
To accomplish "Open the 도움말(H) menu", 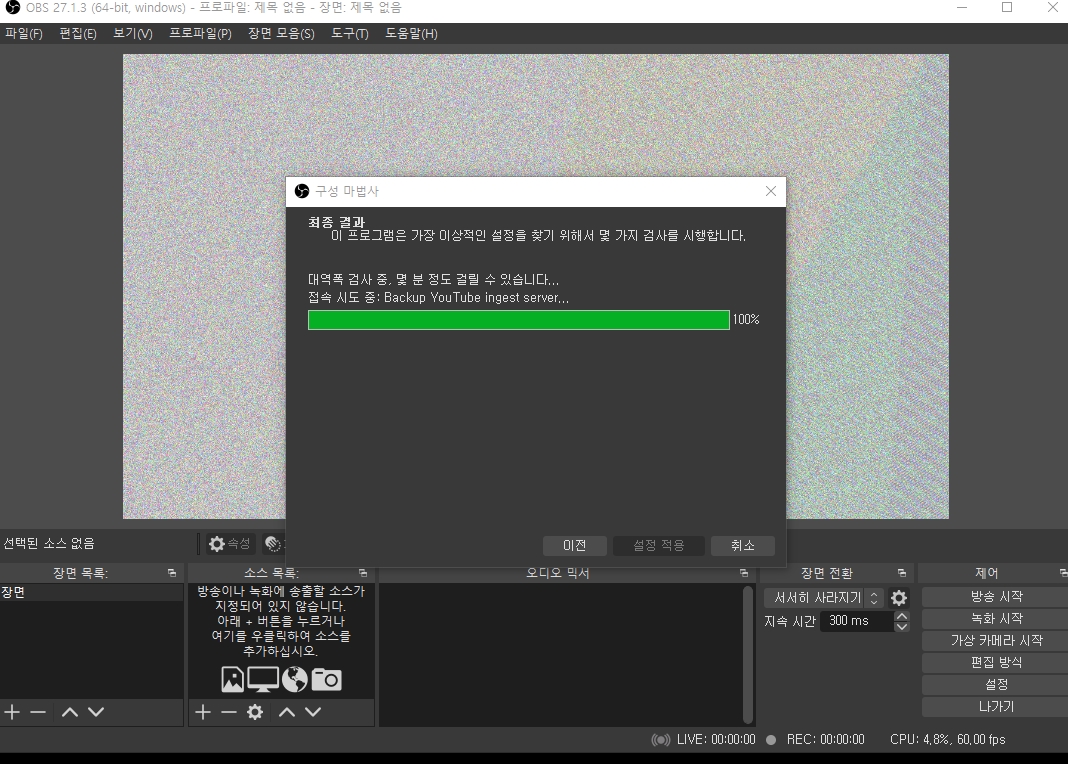I will coord(411,33).
